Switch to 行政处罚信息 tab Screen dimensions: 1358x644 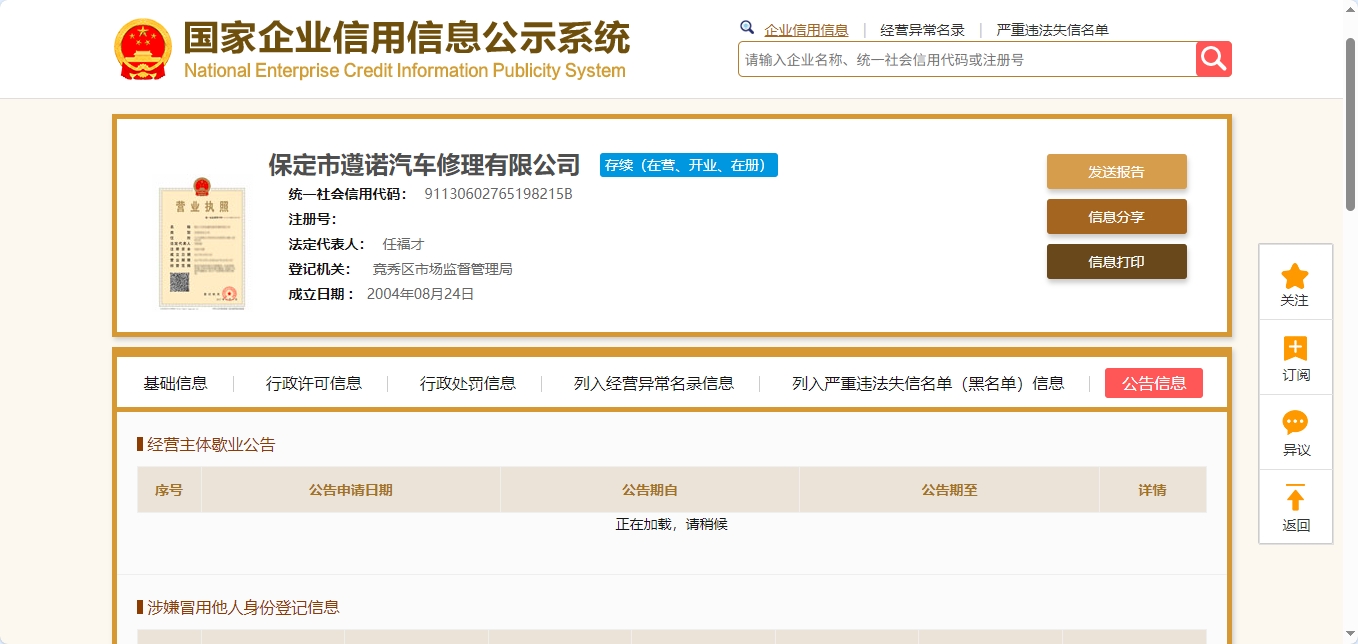[468, 383]
